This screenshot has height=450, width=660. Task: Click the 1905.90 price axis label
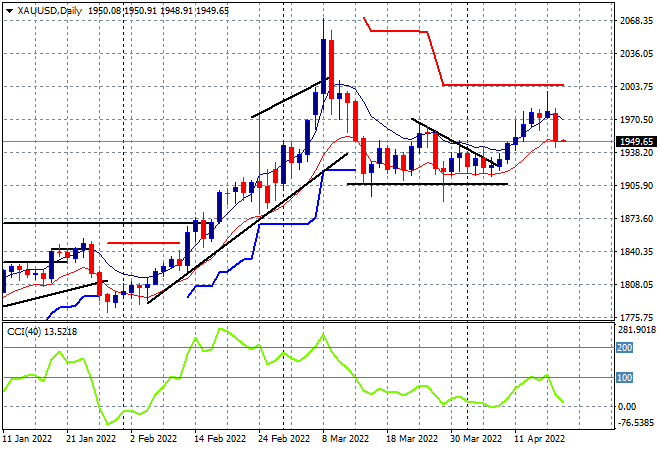tap(636, 186)
